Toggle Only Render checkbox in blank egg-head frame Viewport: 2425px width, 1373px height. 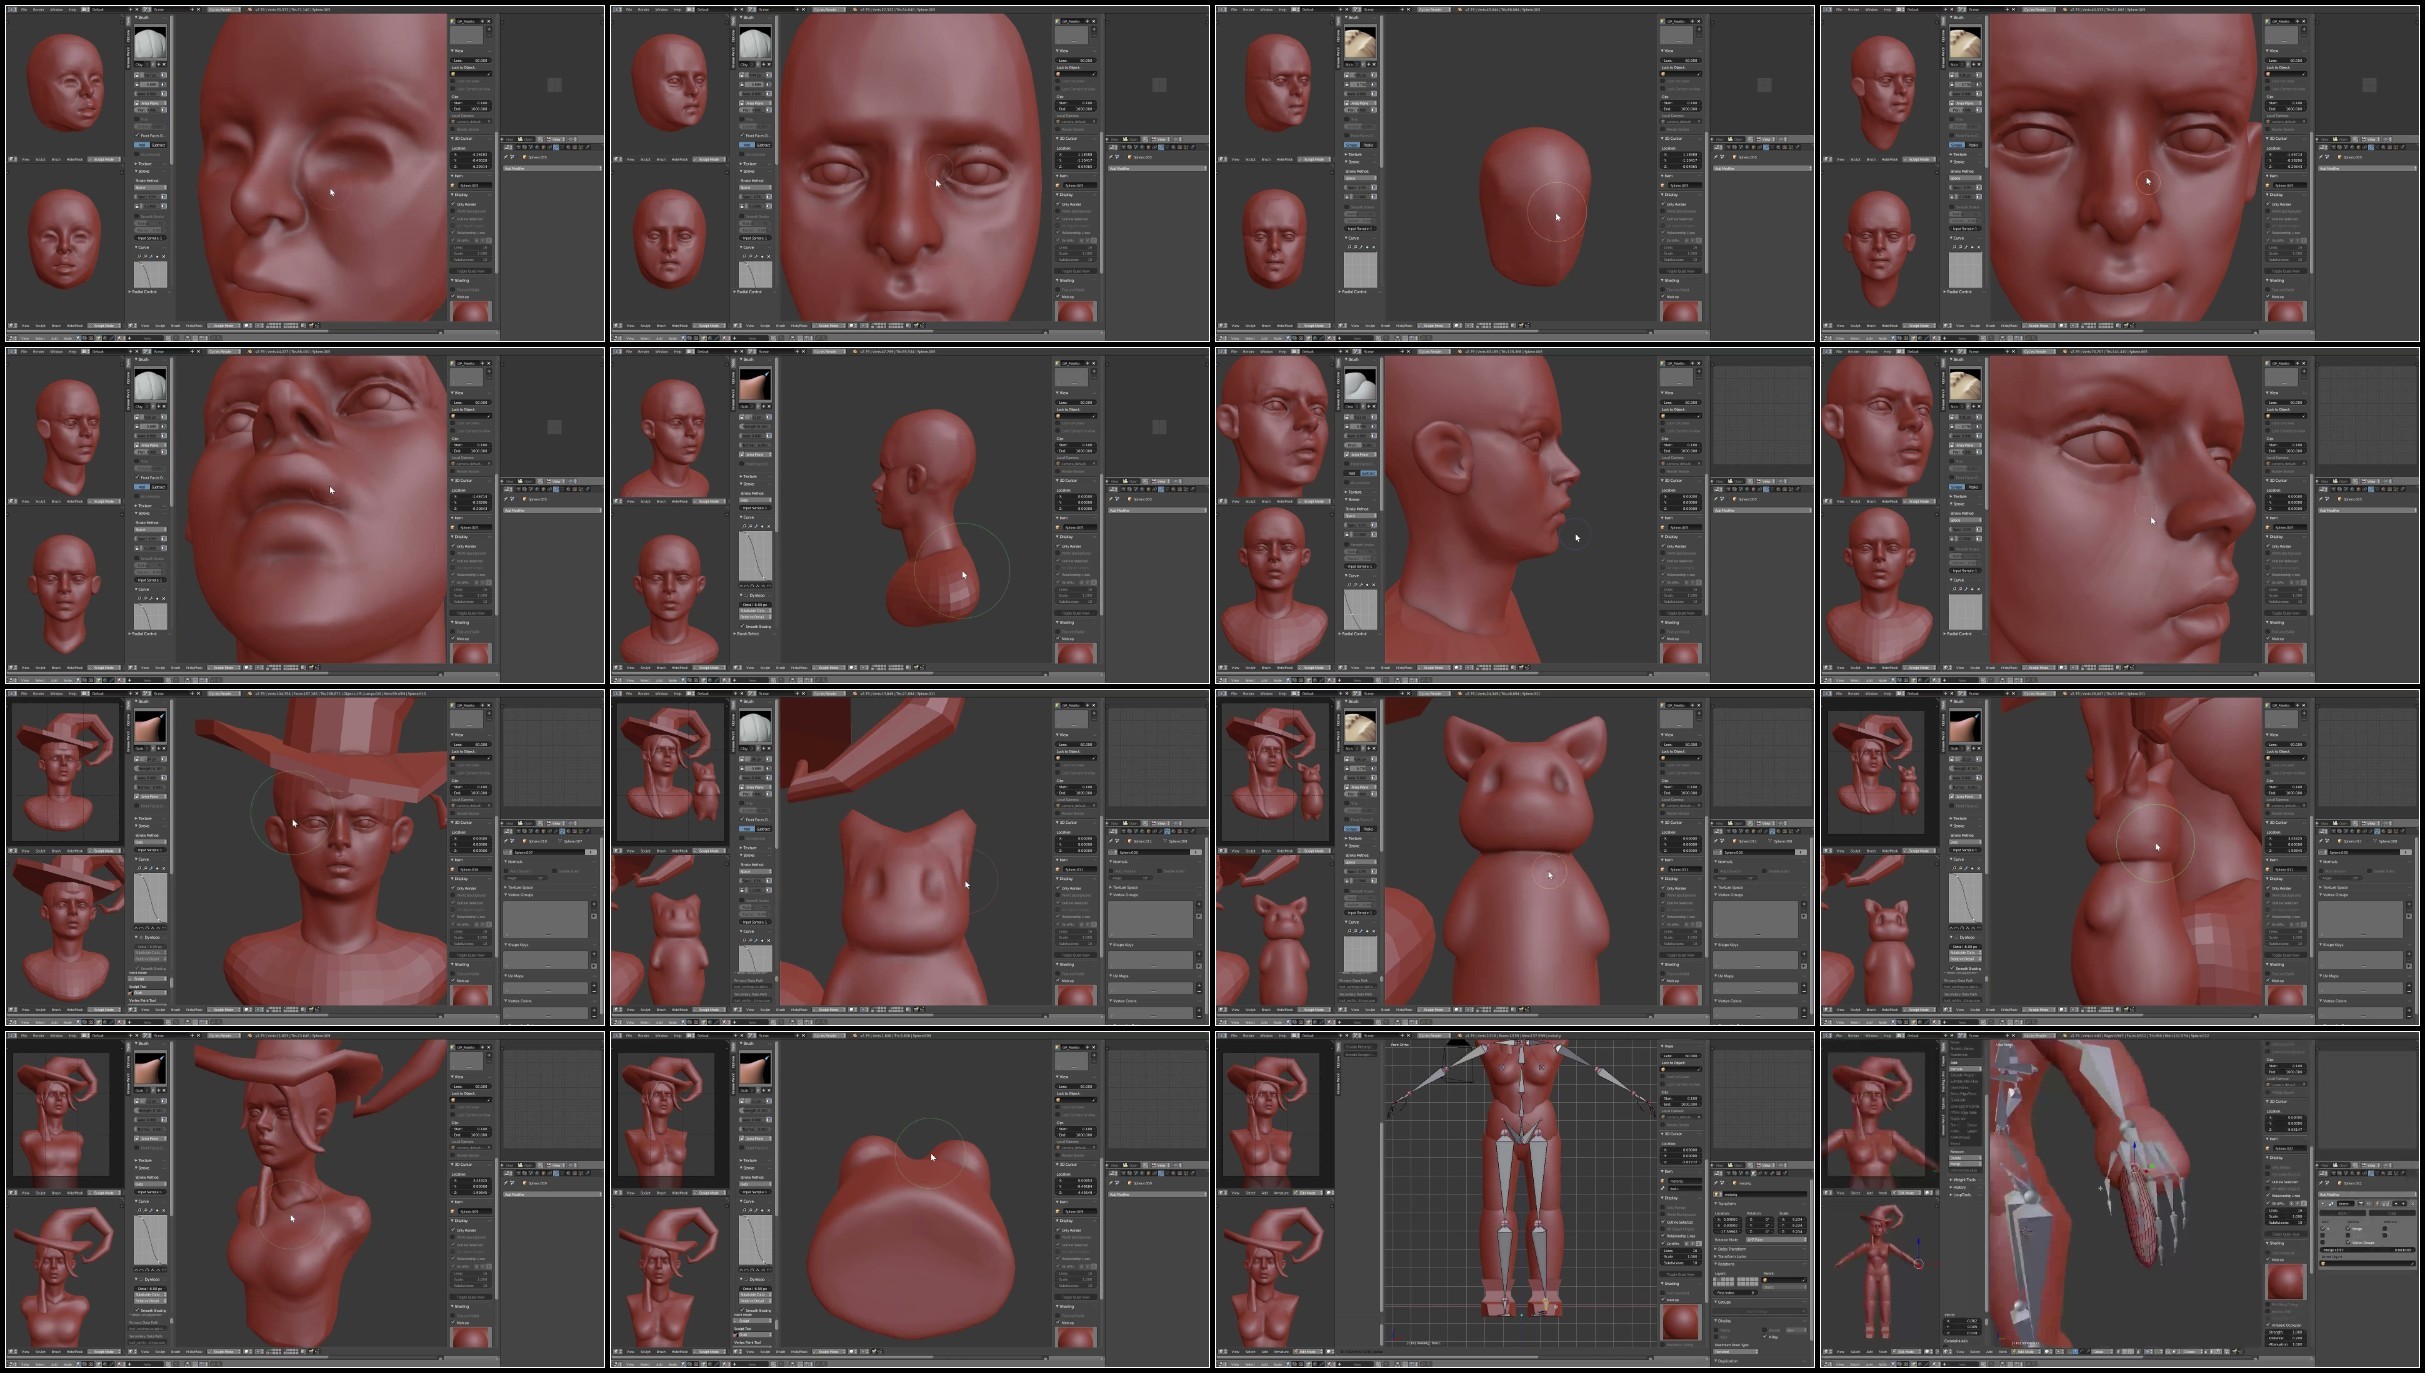(x=1663, y=204)
